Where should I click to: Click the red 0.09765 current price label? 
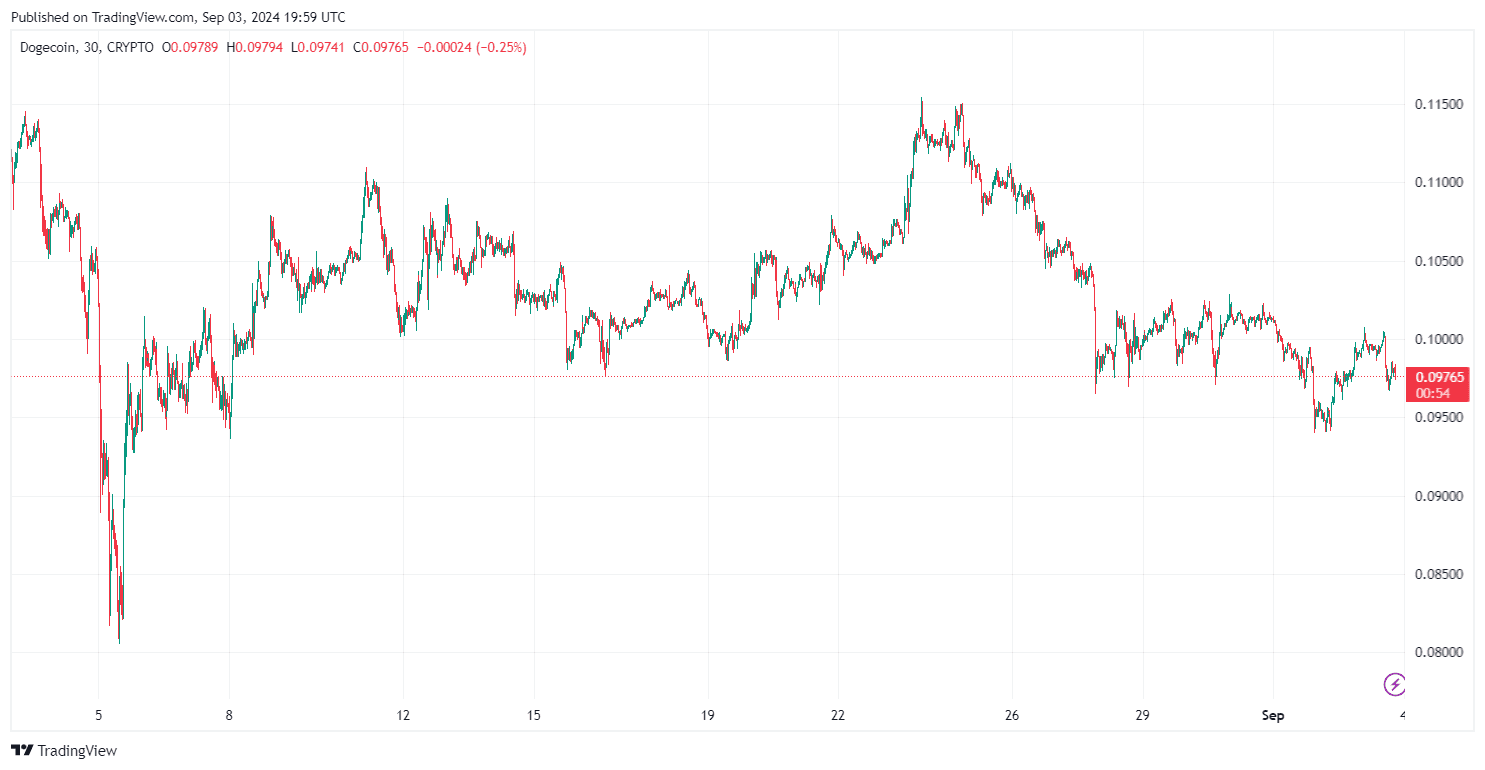[1440, 384]
